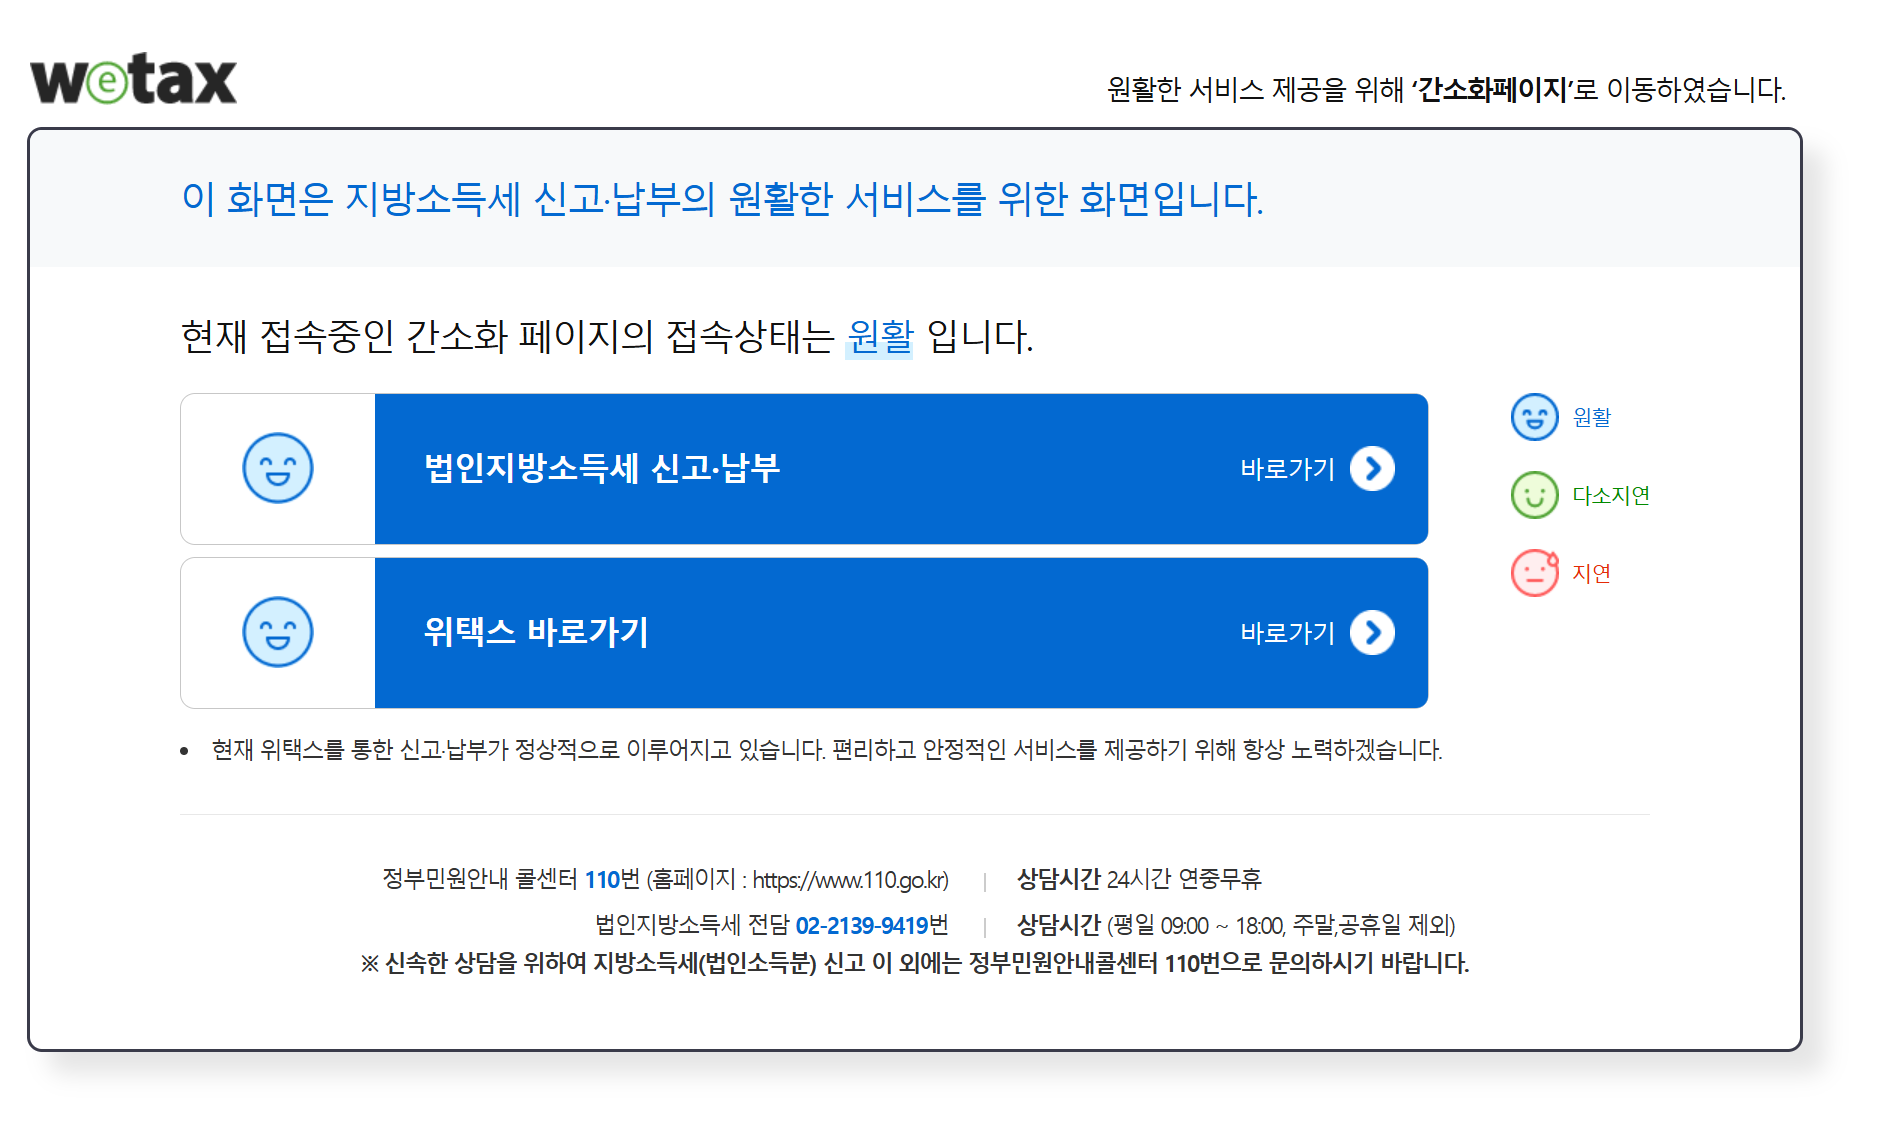Click blue headline '이 화면은 지방소득세 신고·납부의...'
The width and height of the screenshot is (1888, 1130).
click(722, 198)
